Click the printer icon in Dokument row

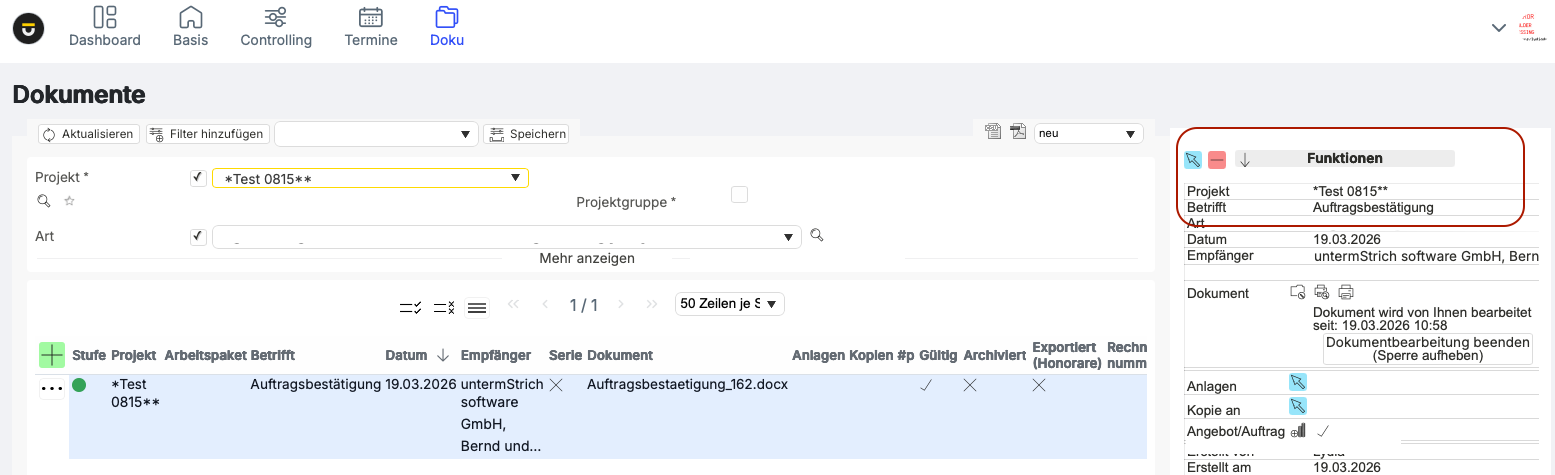pos(1346,292)
